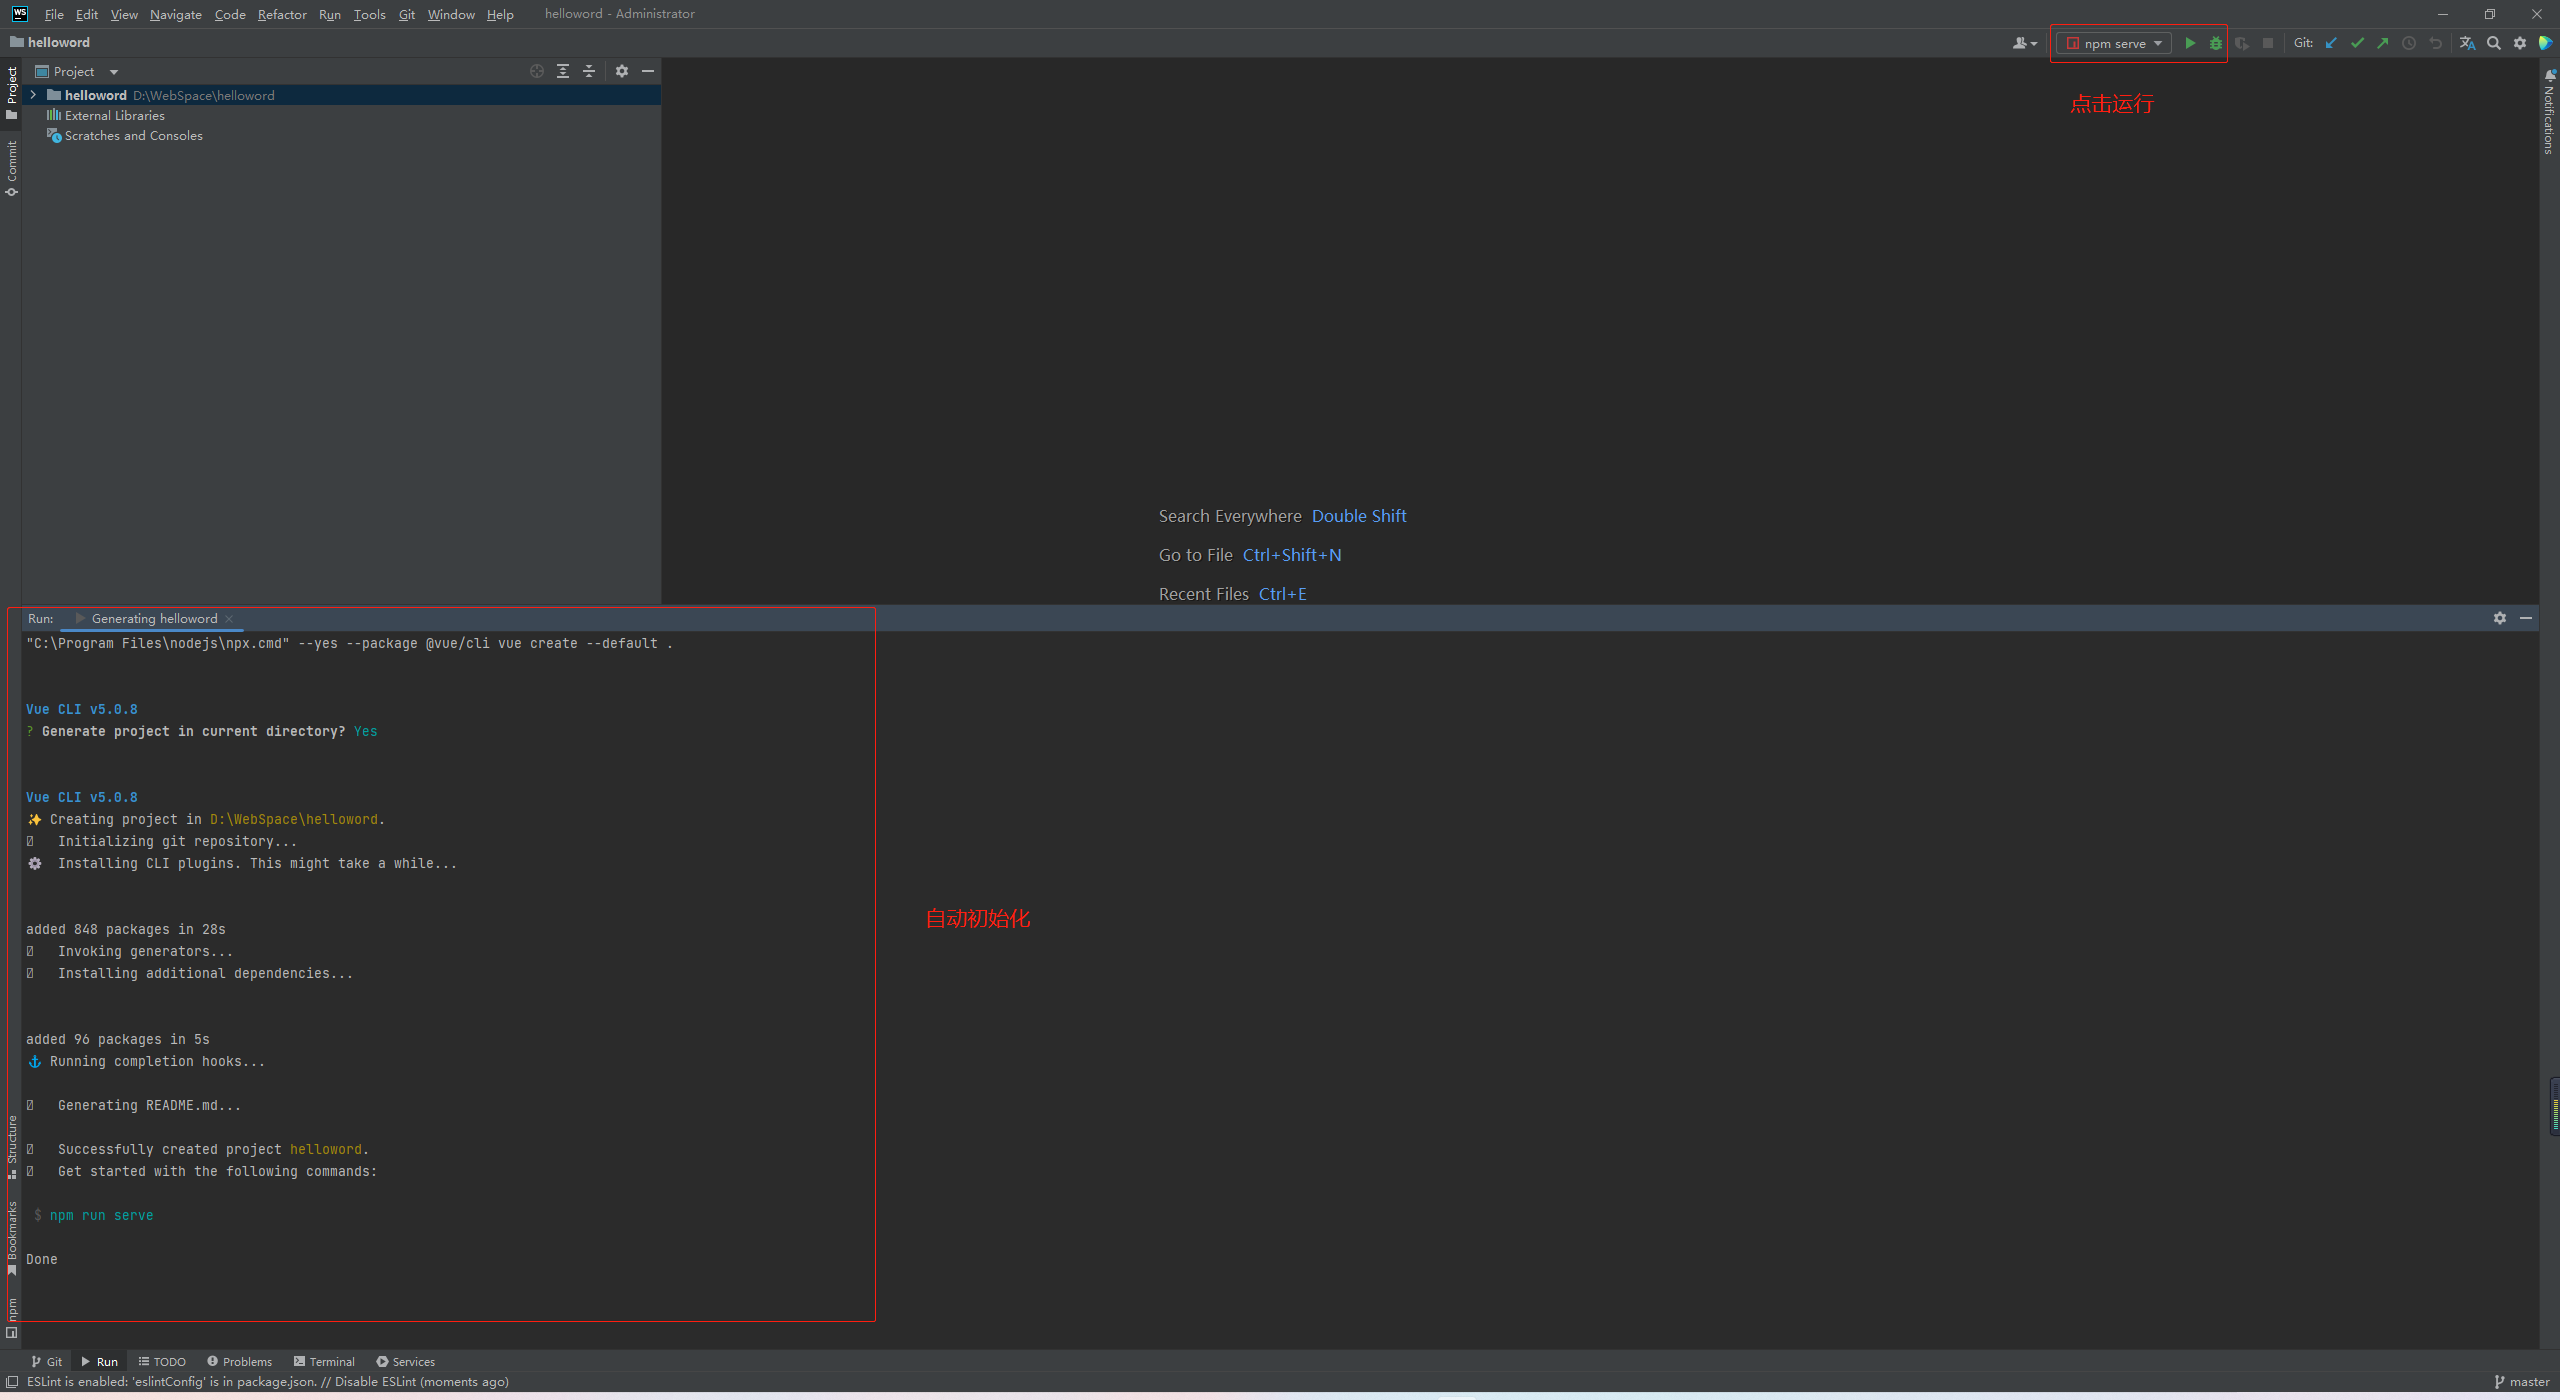Show Git history clock icon
Viewport: 2560px width, 1400px height.
[2409, 43]
